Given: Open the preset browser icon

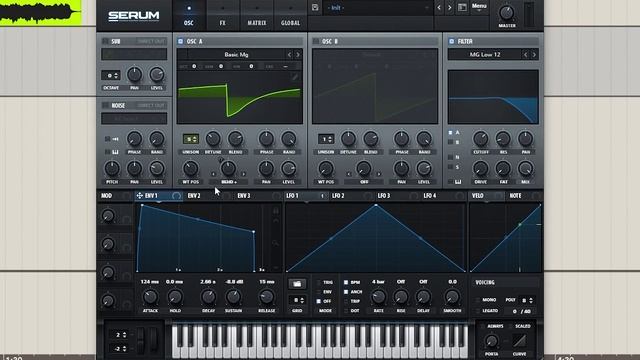Looking at the screenshot, I should 462,8.
